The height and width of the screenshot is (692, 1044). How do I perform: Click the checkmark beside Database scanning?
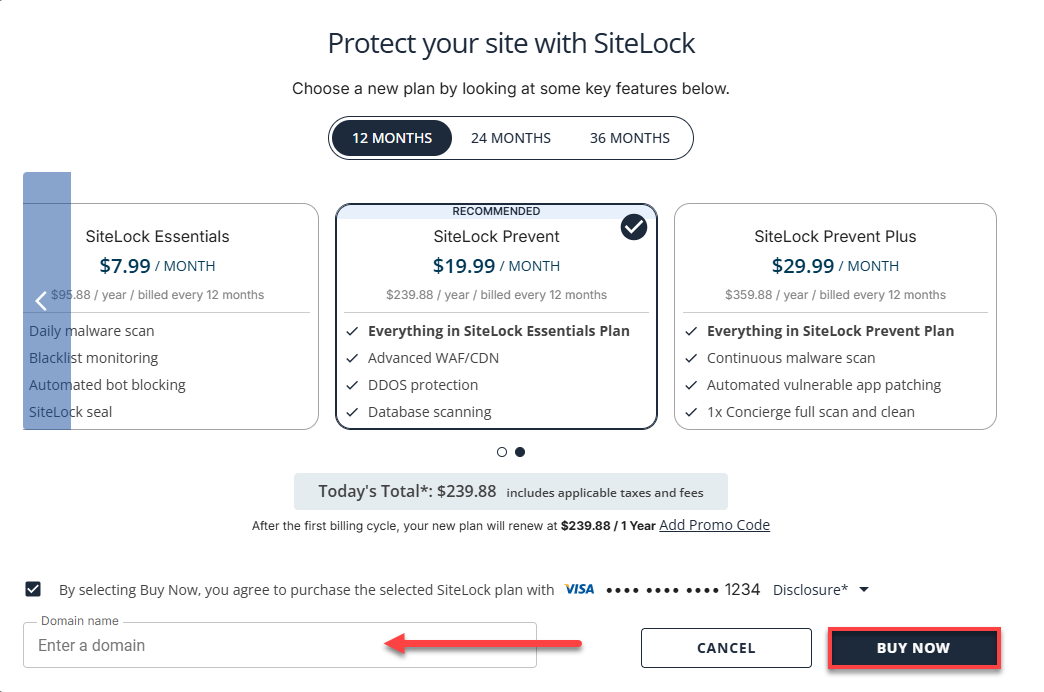point(352,412)
